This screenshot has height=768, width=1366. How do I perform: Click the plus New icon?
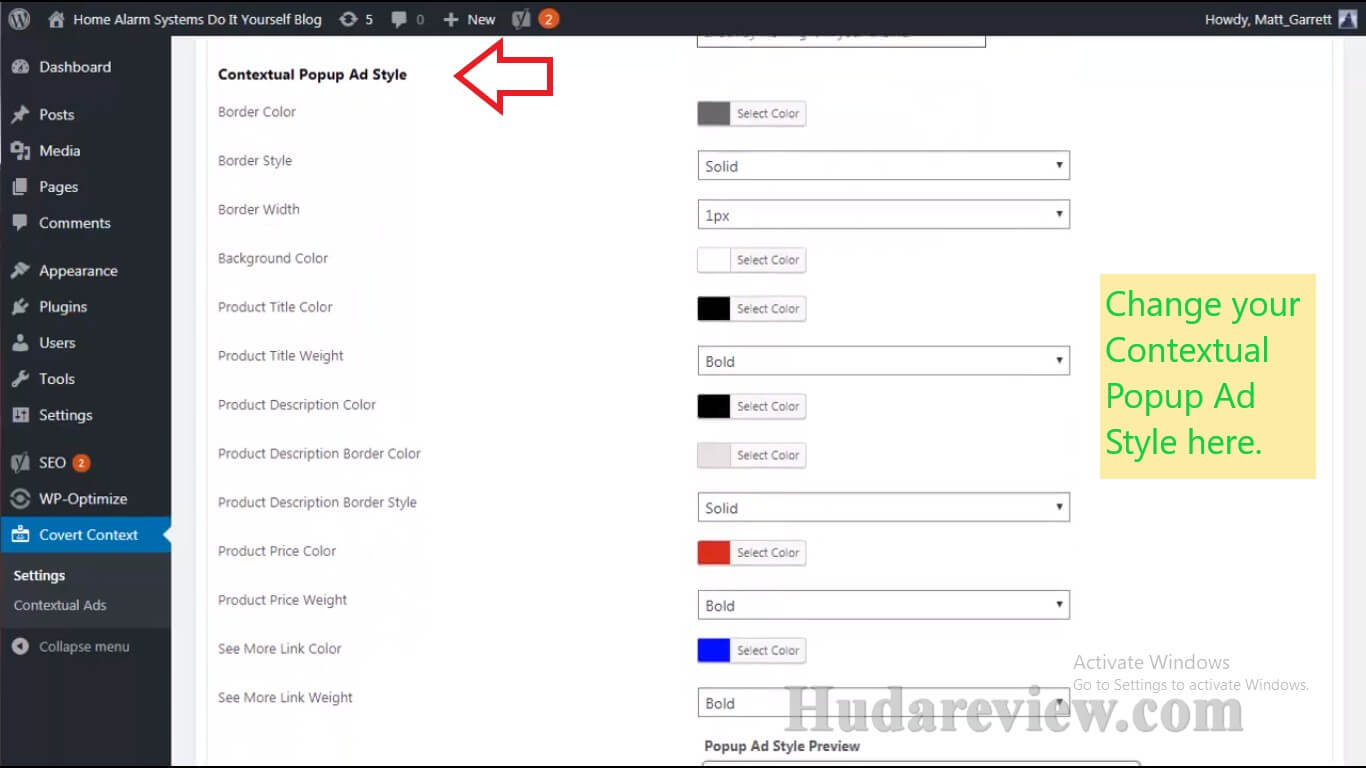point(451,19)
